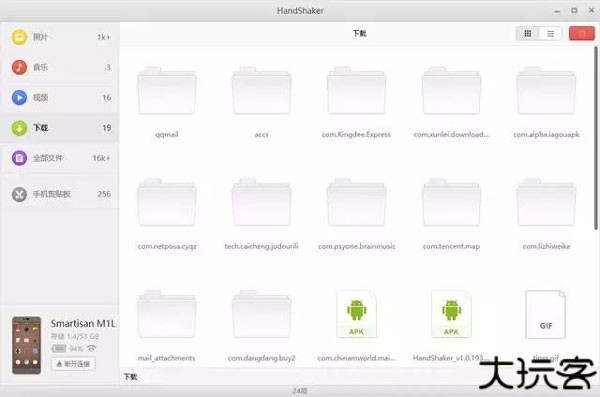This screenshot has width=600, height=397.
Task: Open the purple All Files category icon
Action: (x=19, y=158)
